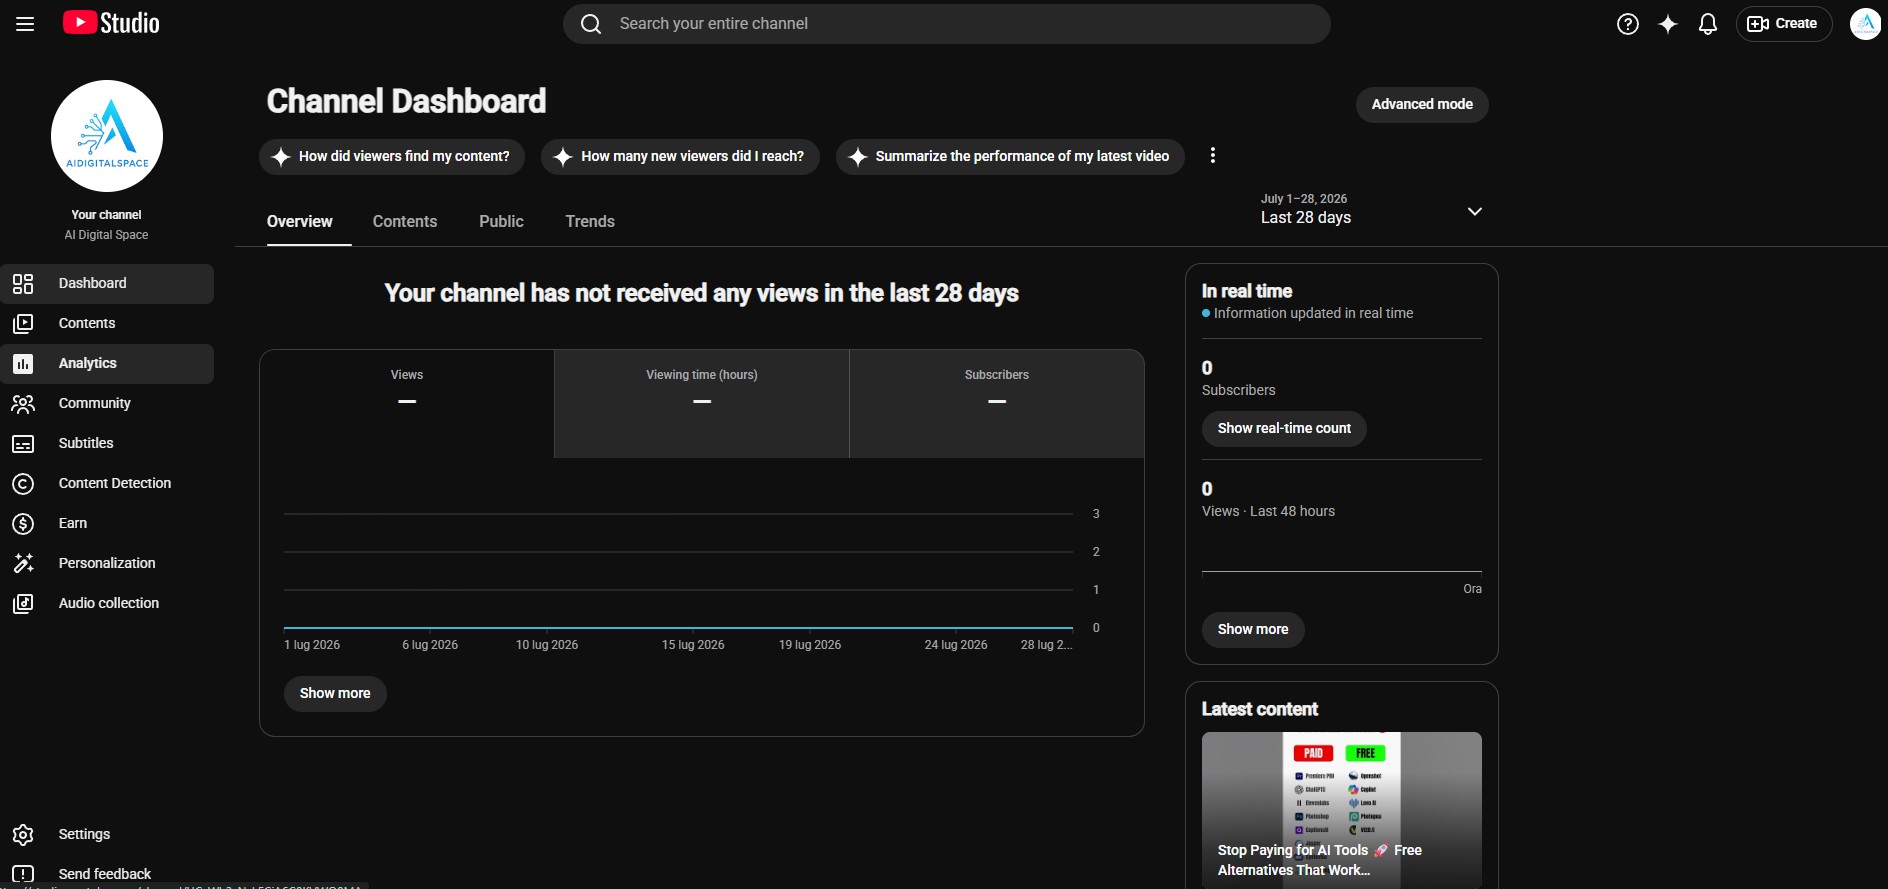Click the search magnifier icon

[591, 24]
